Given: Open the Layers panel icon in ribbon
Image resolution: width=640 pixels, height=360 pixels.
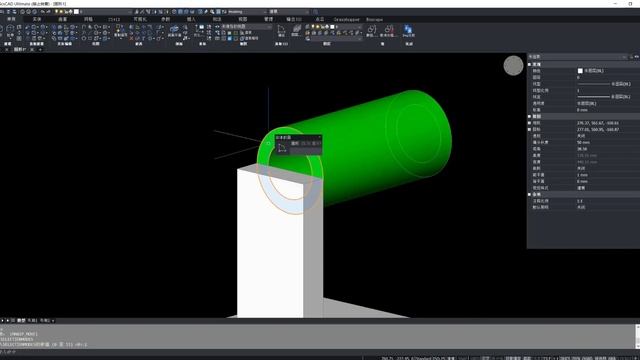Looking at the screenshot, I should click(x=297, y=31).
